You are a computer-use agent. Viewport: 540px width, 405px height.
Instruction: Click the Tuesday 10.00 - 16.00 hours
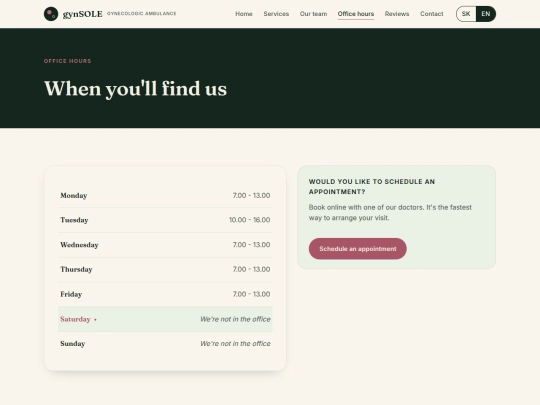point(250,220)
